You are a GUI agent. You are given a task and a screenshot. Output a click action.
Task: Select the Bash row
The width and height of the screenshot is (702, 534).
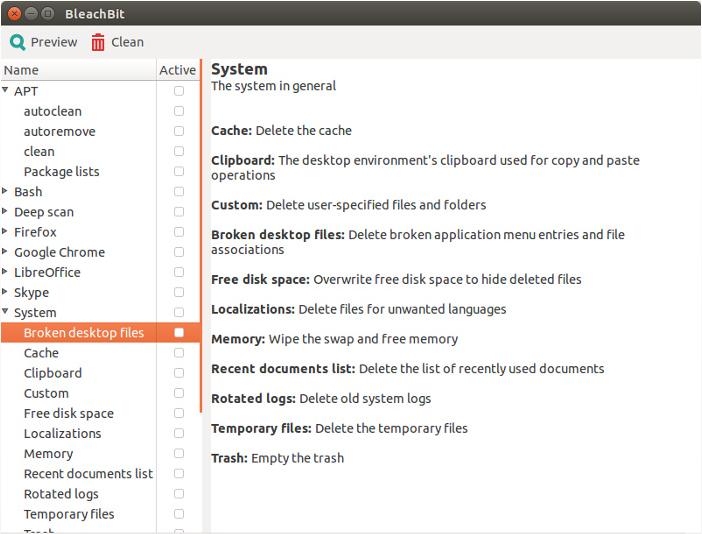(100, 192)
